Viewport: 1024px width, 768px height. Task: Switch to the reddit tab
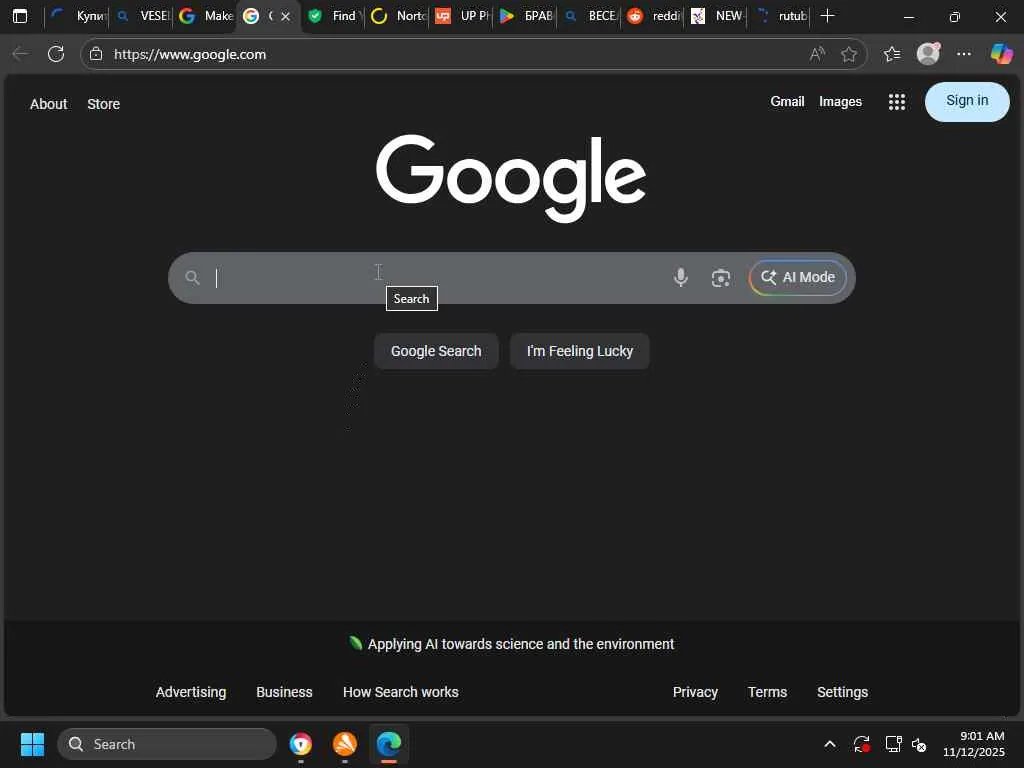653,16
